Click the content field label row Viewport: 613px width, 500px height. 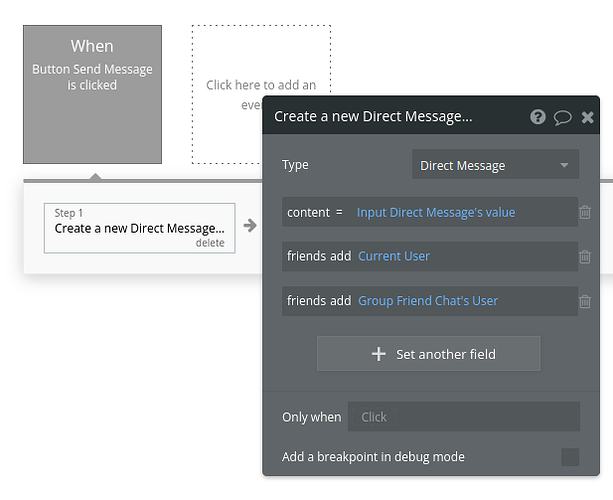(x=430, y=212)
